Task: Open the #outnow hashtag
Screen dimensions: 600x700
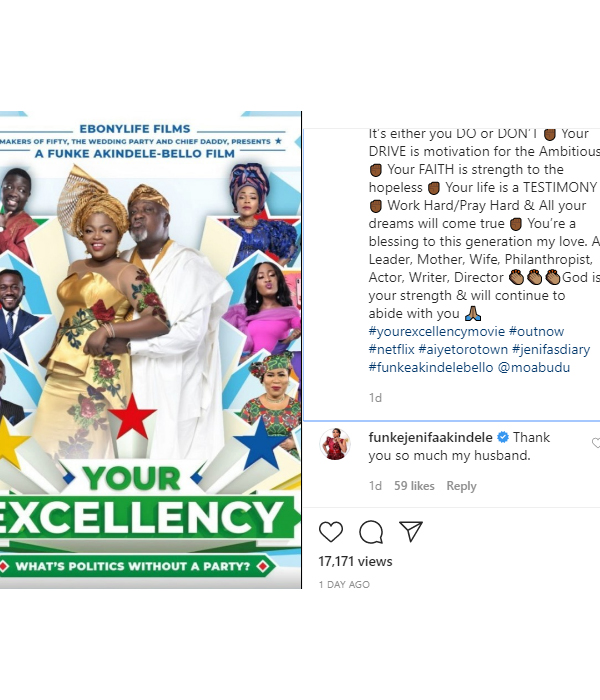Action: (x=536, y=332)
